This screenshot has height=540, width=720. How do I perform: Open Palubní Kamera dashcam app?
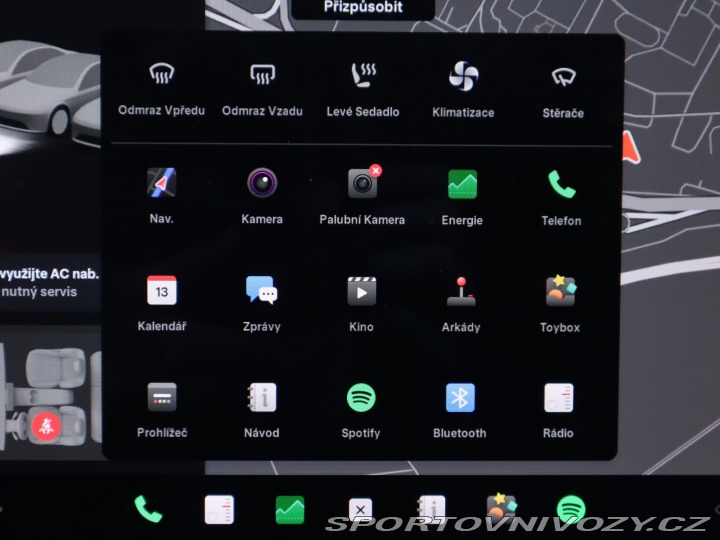362,184
